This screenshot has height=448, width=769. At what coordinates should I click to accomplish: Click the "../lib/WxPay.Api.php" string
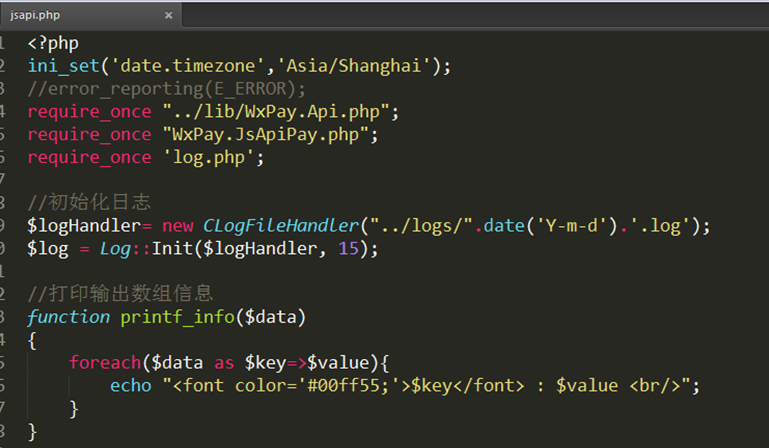pyautogui.click(x=276, y=112)
